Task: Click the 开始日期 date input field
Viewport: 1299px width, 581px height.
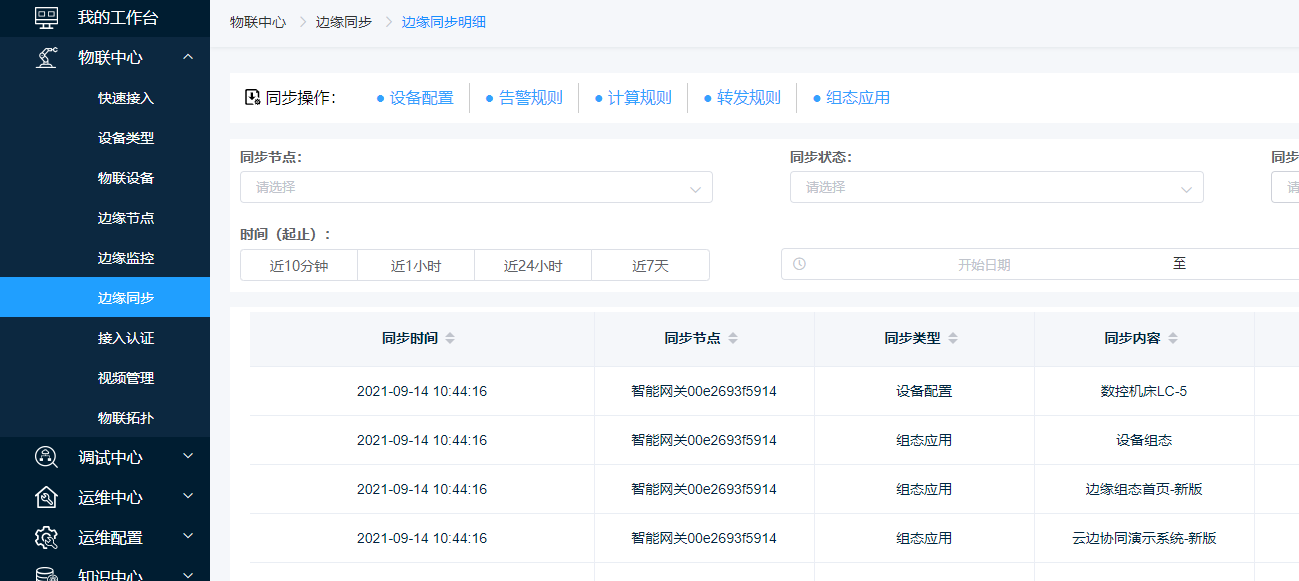Action: tap(984, 265)
